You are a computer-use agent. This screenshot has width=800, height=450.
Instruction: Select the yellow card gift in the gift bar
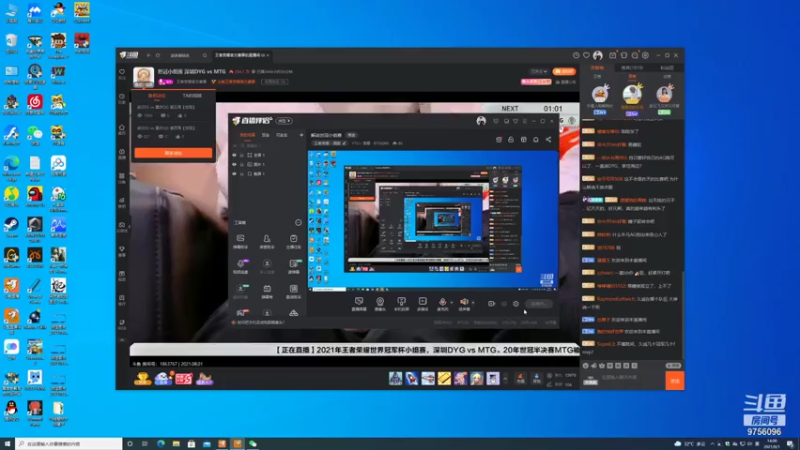(444, 378)
